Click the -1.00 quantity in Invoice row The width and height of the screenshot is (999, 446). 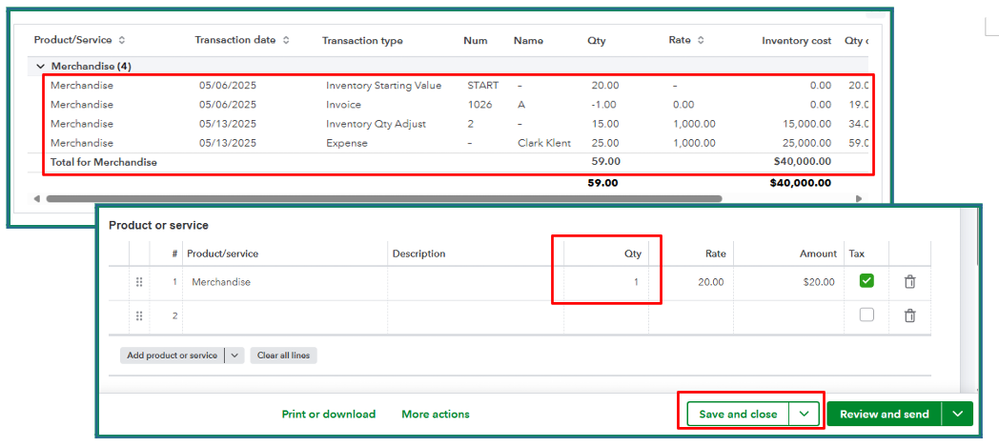pyautogui.click(x=603, y=104)
